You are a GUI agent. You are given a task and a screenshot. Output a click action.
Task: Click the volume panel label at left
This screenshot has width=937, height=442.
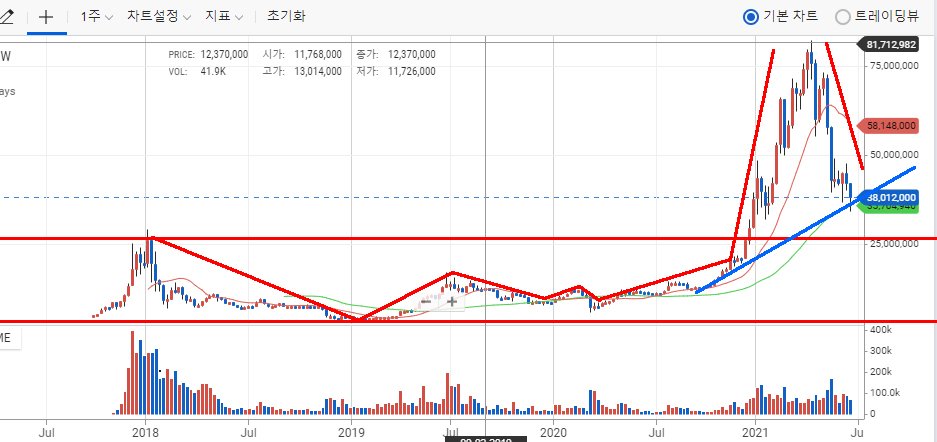tap(8, 339)
